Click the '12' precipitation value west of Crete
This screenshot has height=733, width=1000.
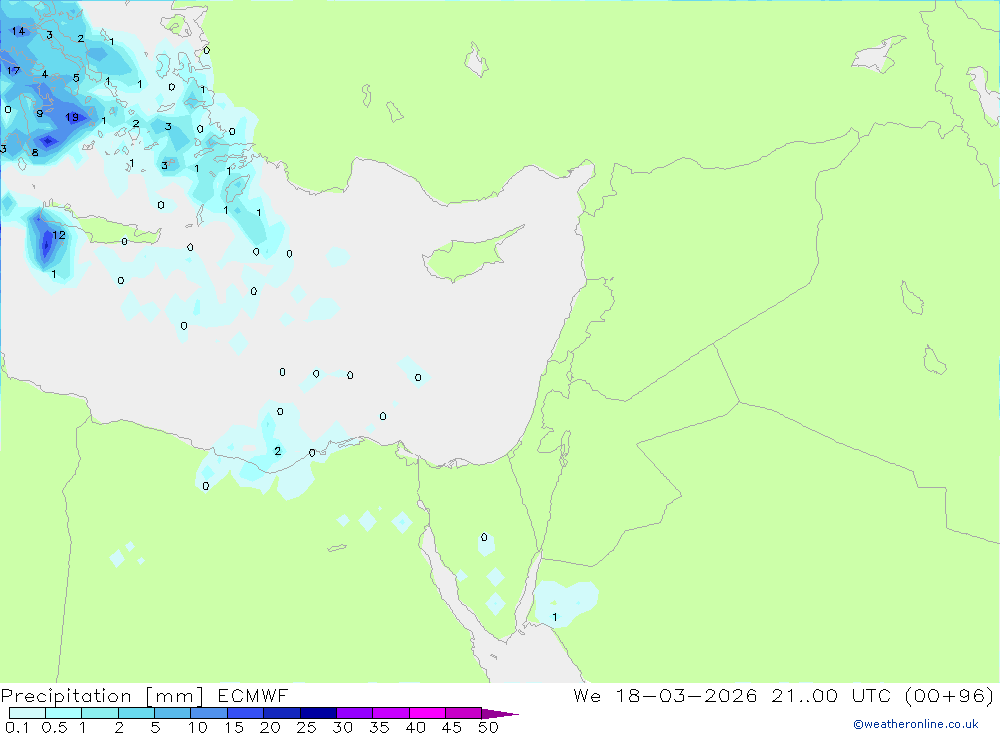[x=59, y=235]
